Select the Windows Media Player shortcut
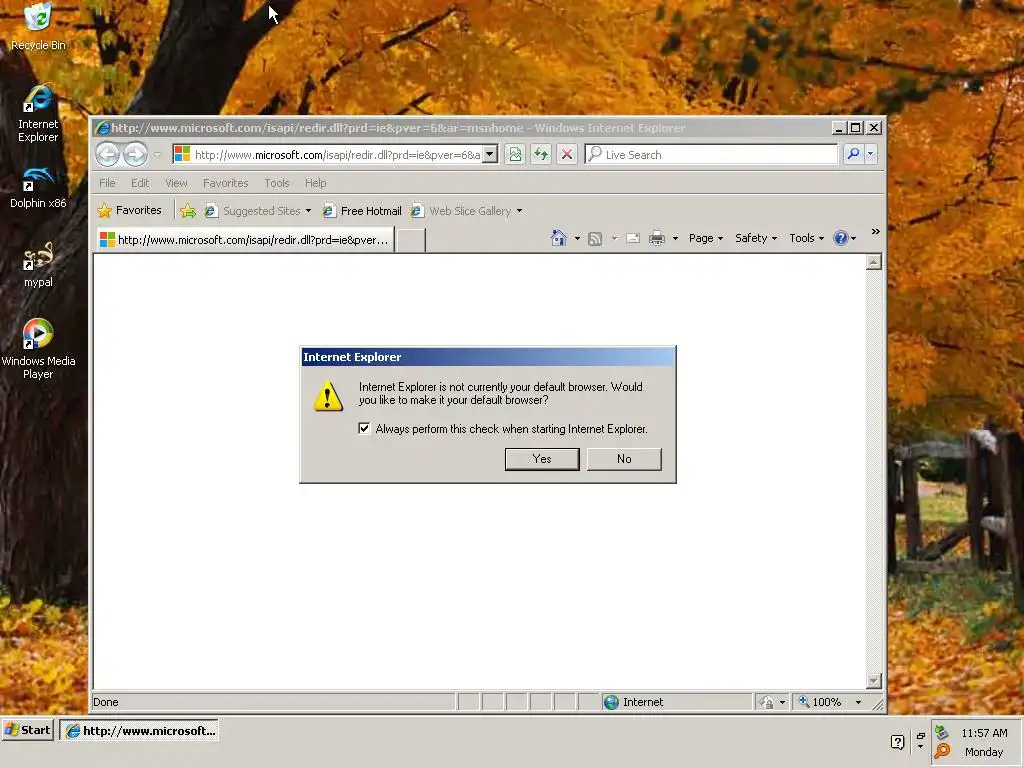The image size is (1024, 768). click(x=38, y=349)
